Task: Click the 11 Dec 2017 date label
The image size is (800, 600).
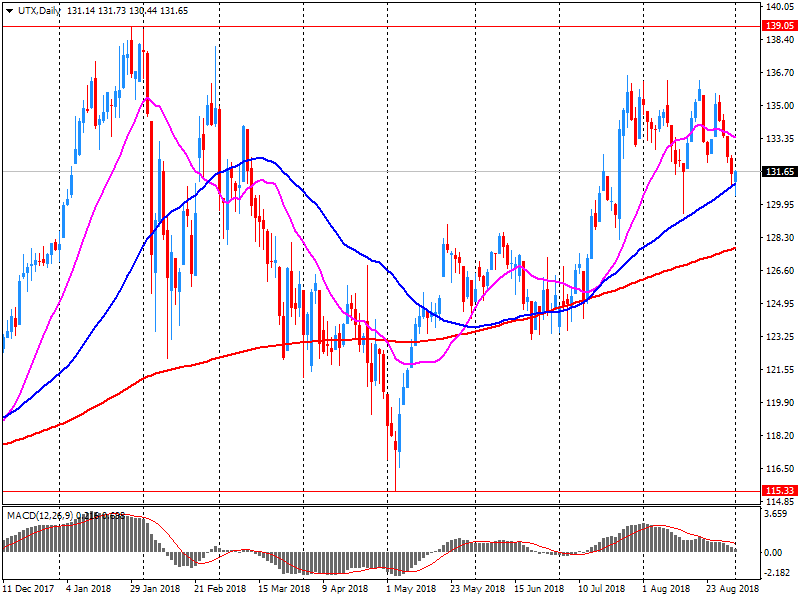Action: (x=29, y=589)
